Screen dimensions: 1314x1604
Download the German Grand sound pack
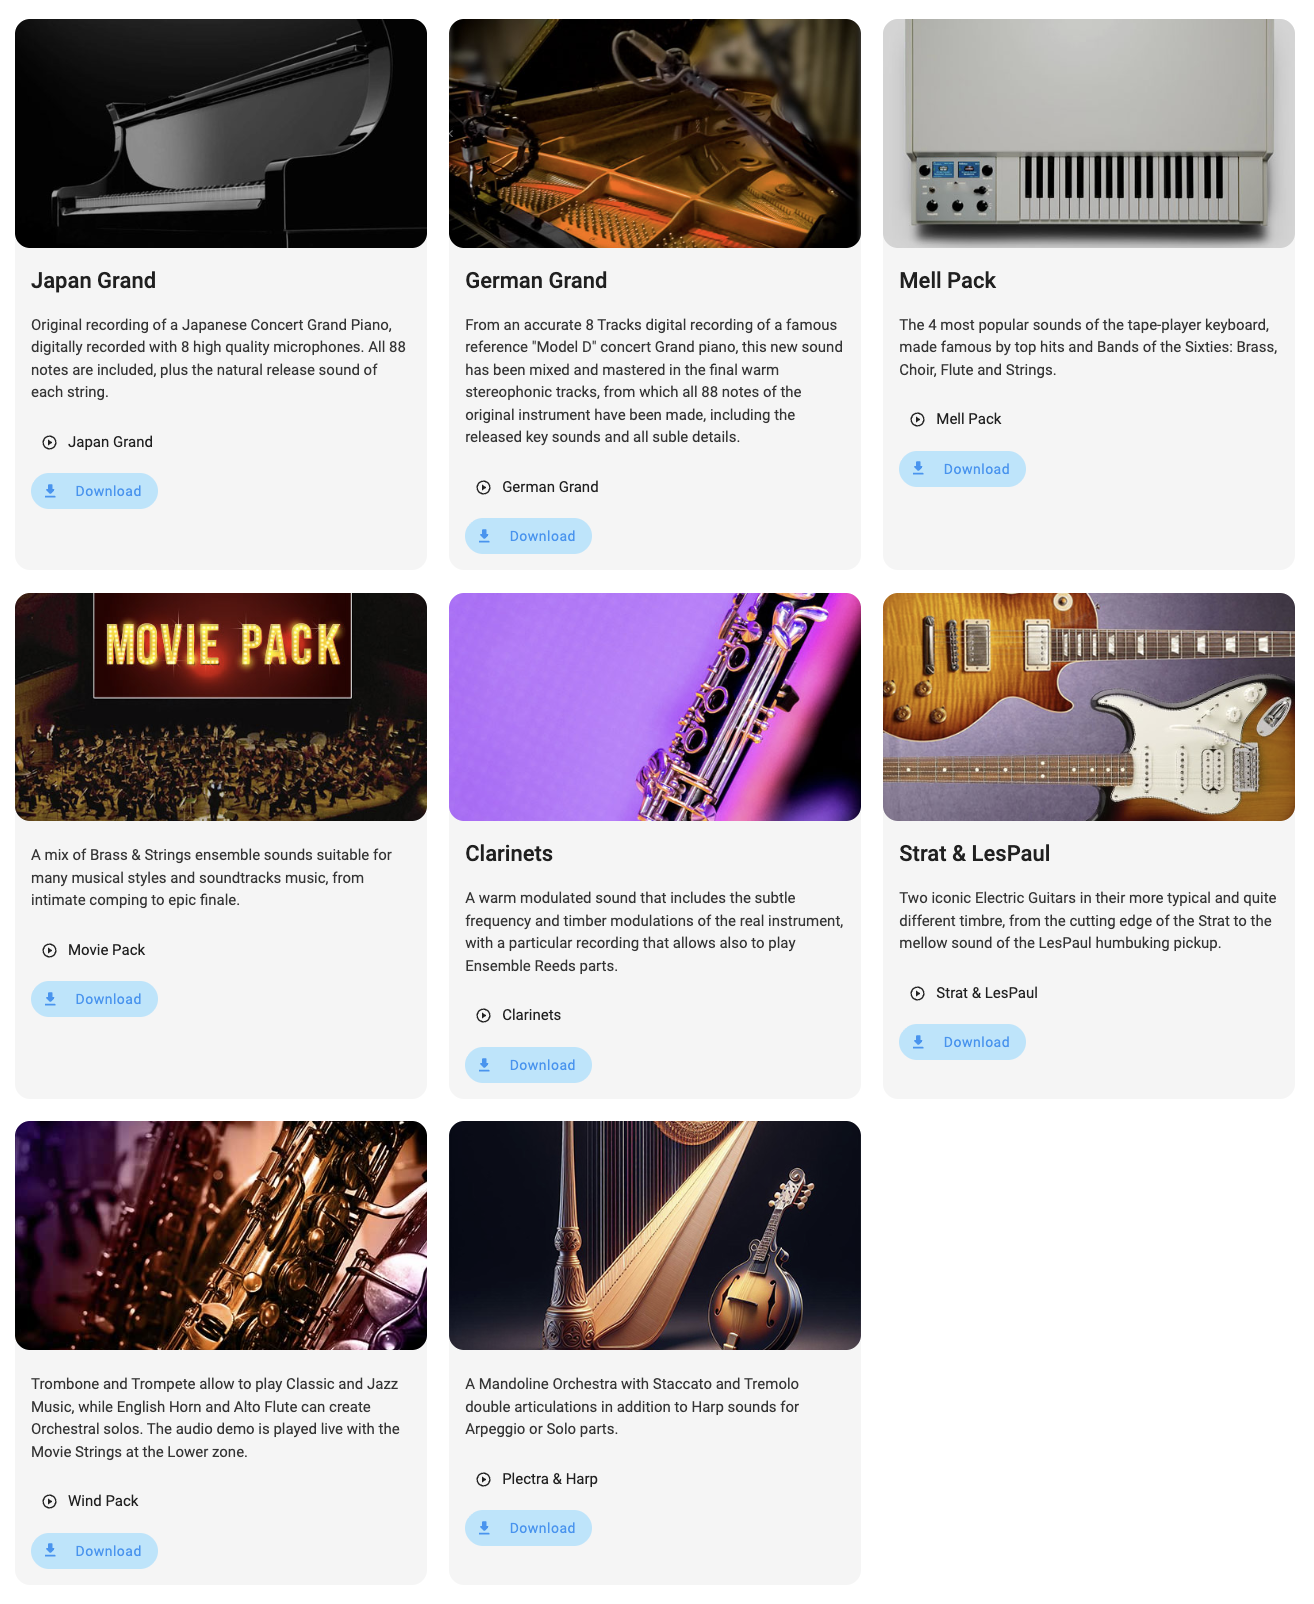point(528,536)
